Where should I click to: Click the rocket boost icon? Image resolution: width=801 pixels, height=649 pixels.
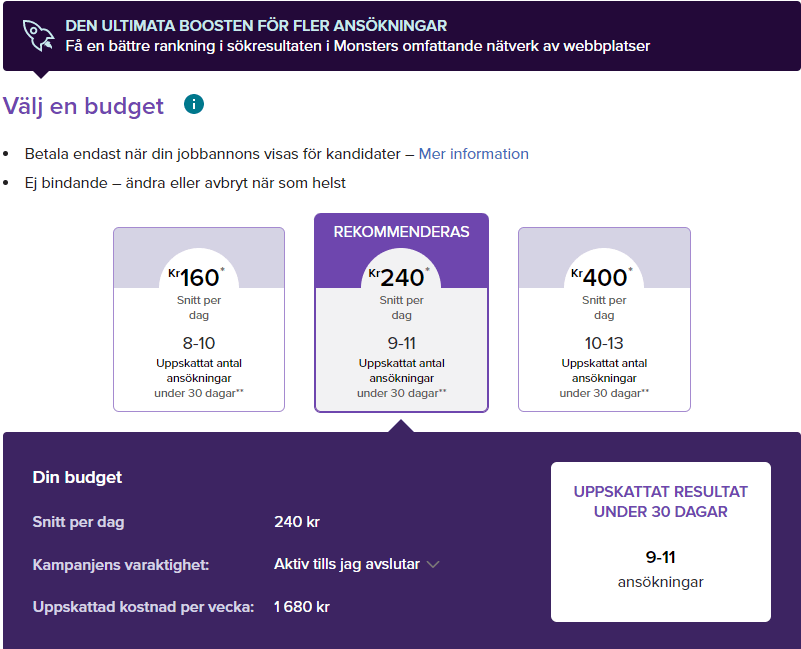[39, 36]
